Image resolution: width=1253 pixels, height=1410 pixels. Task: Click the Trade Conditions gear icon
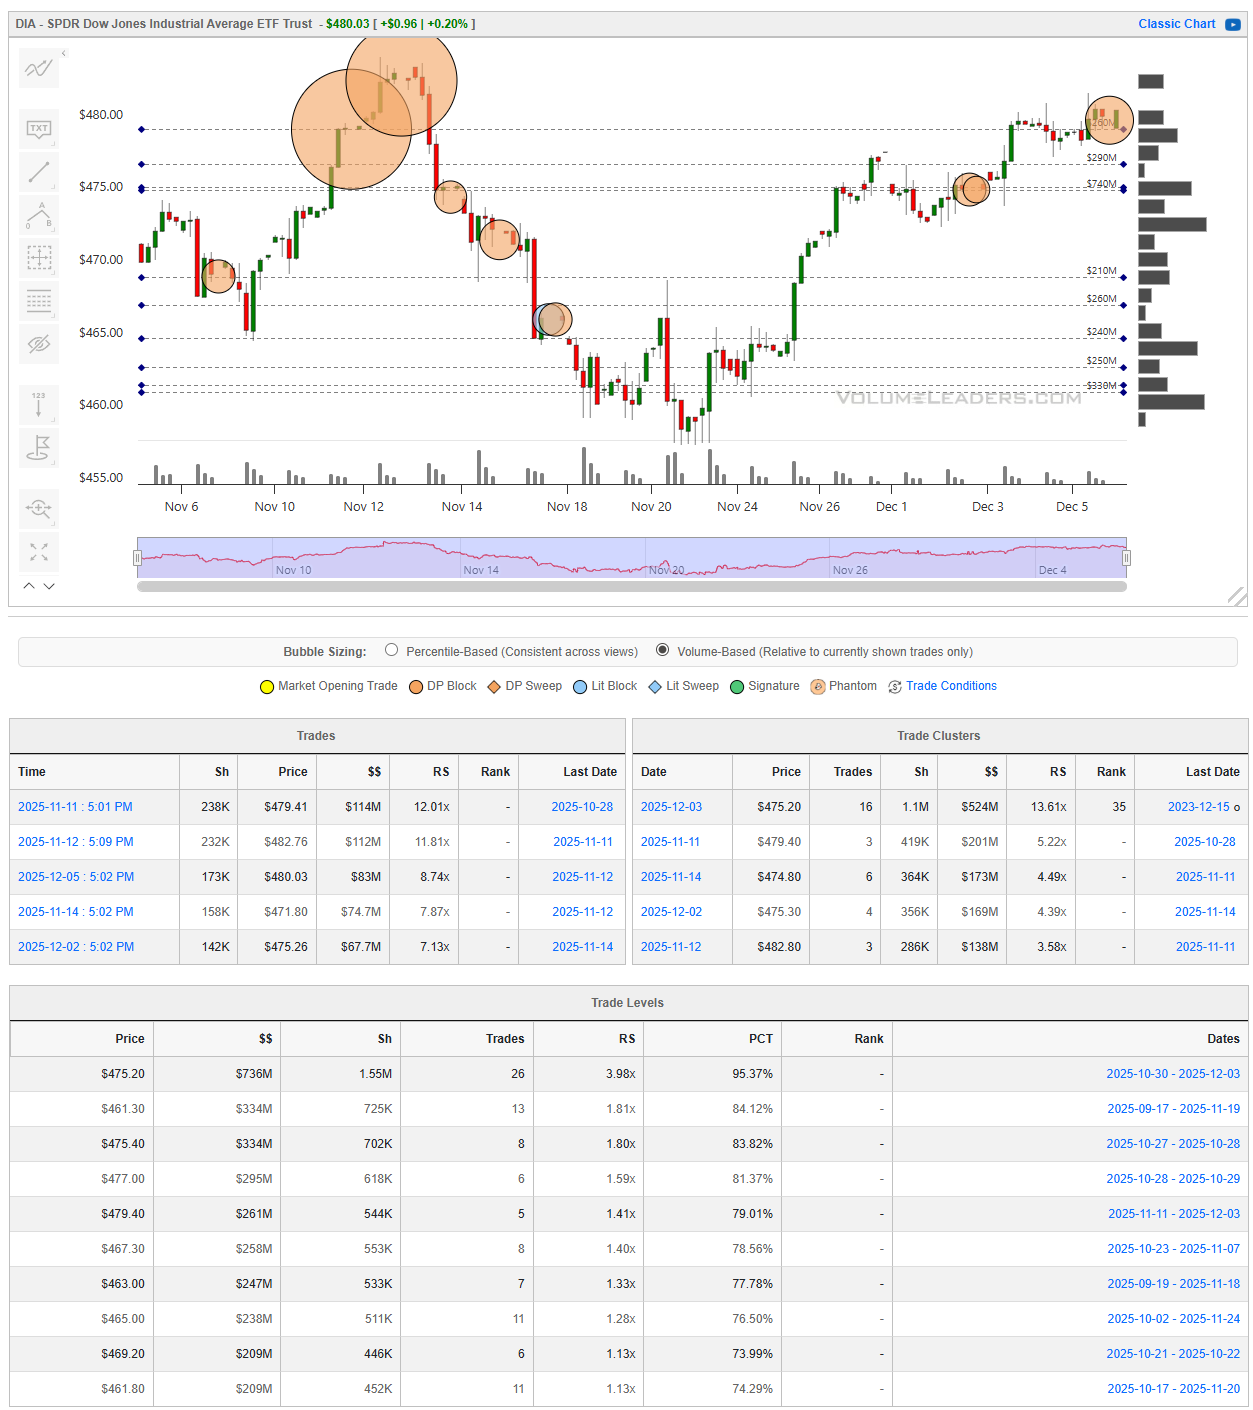(x=895, y=687)
